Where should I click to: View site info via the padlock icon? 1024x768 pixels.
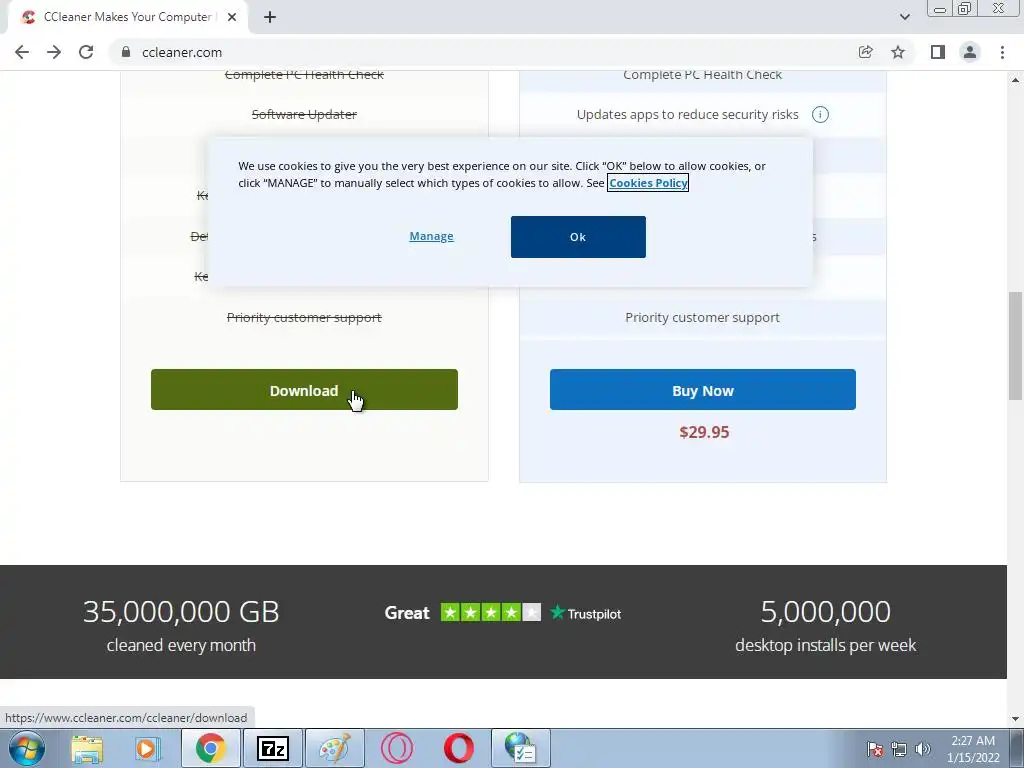click(126, 52)
